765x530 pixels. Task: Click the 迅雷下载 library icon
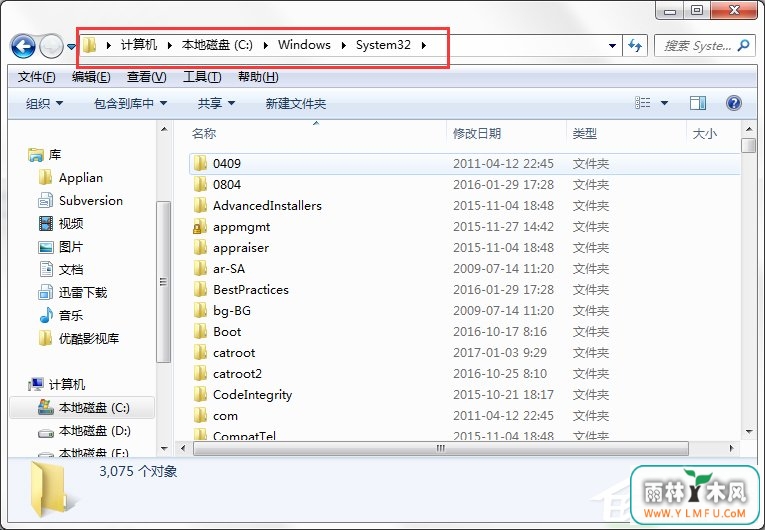pos(45,292)
